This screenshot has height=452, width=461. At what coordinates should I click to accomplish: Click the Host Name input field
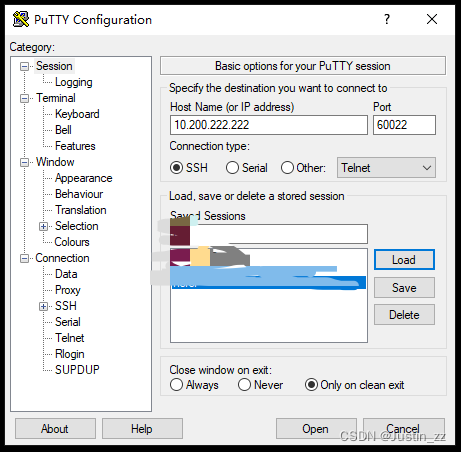click(269, 125)
